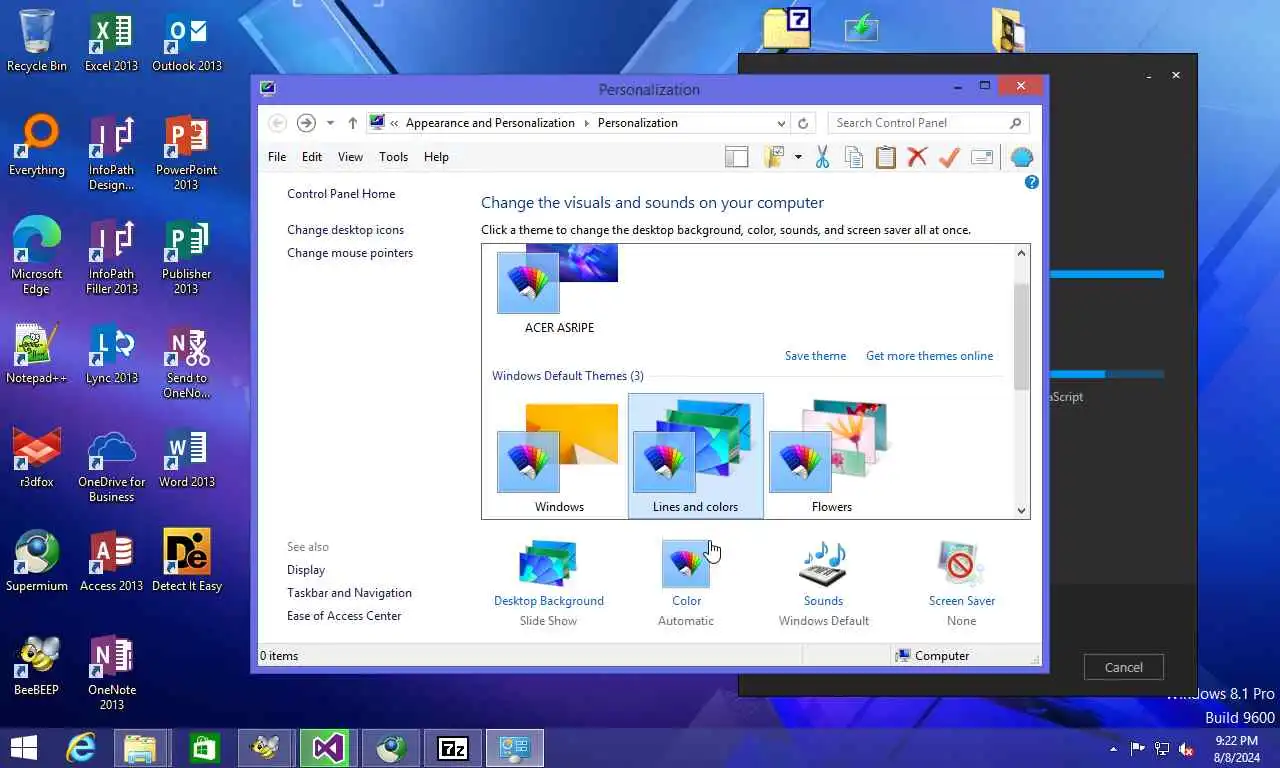Click the layout pane toolbar icon
The width and height of the screenshot is (1280, 768).
coord(737,157)
